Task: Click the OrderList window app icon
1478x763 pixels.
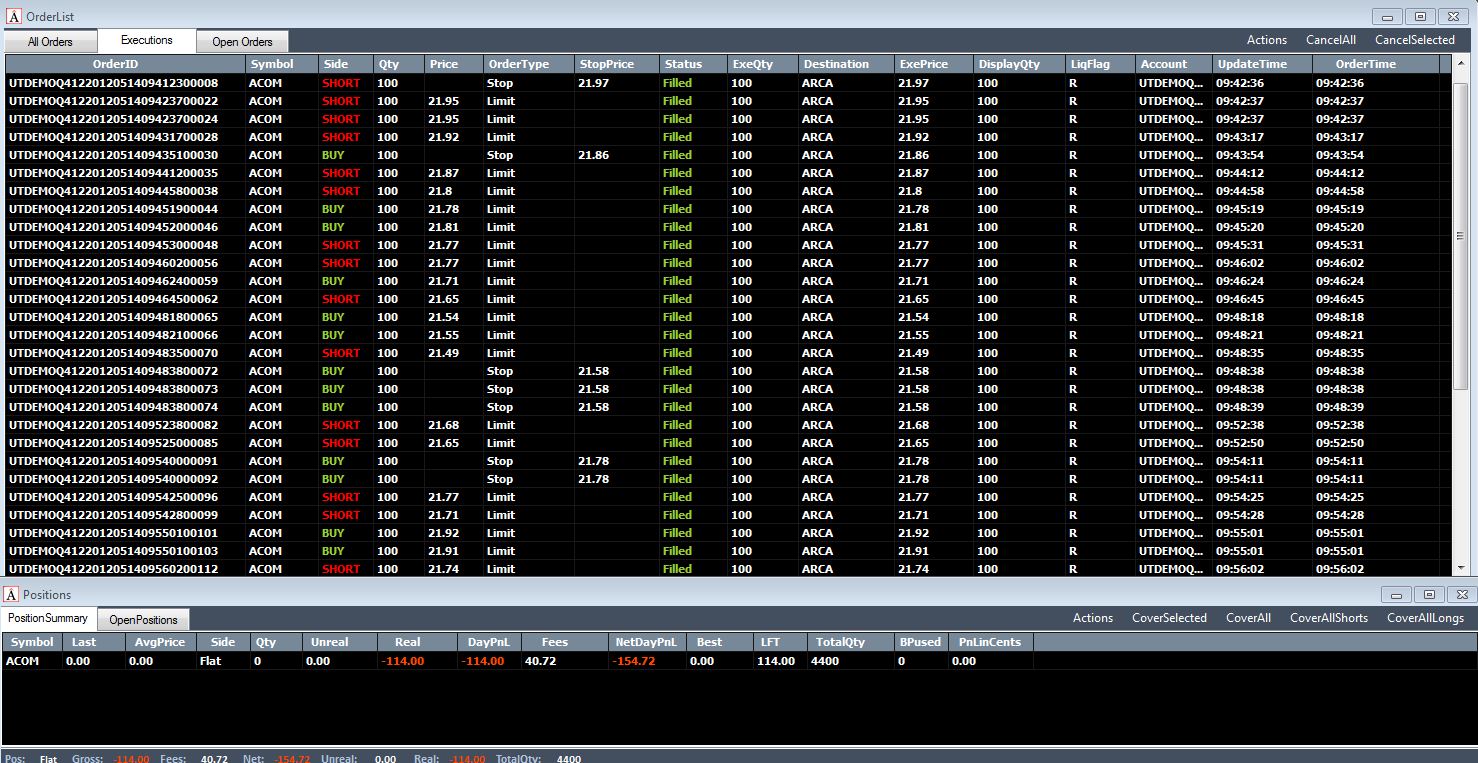Action: point(12,17)
